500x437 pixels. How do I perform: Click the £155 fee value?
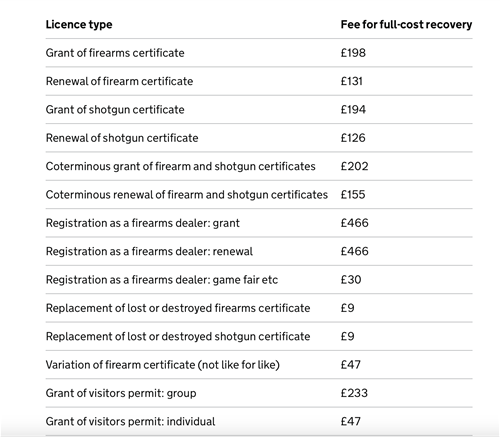[353, 195]
